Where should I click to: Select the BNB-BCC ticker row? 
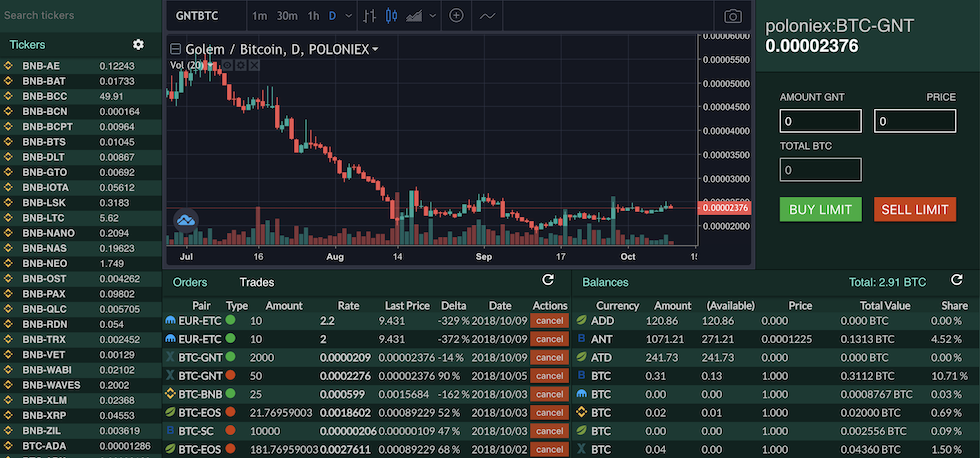pyautogui.click(x=81, y=96)
